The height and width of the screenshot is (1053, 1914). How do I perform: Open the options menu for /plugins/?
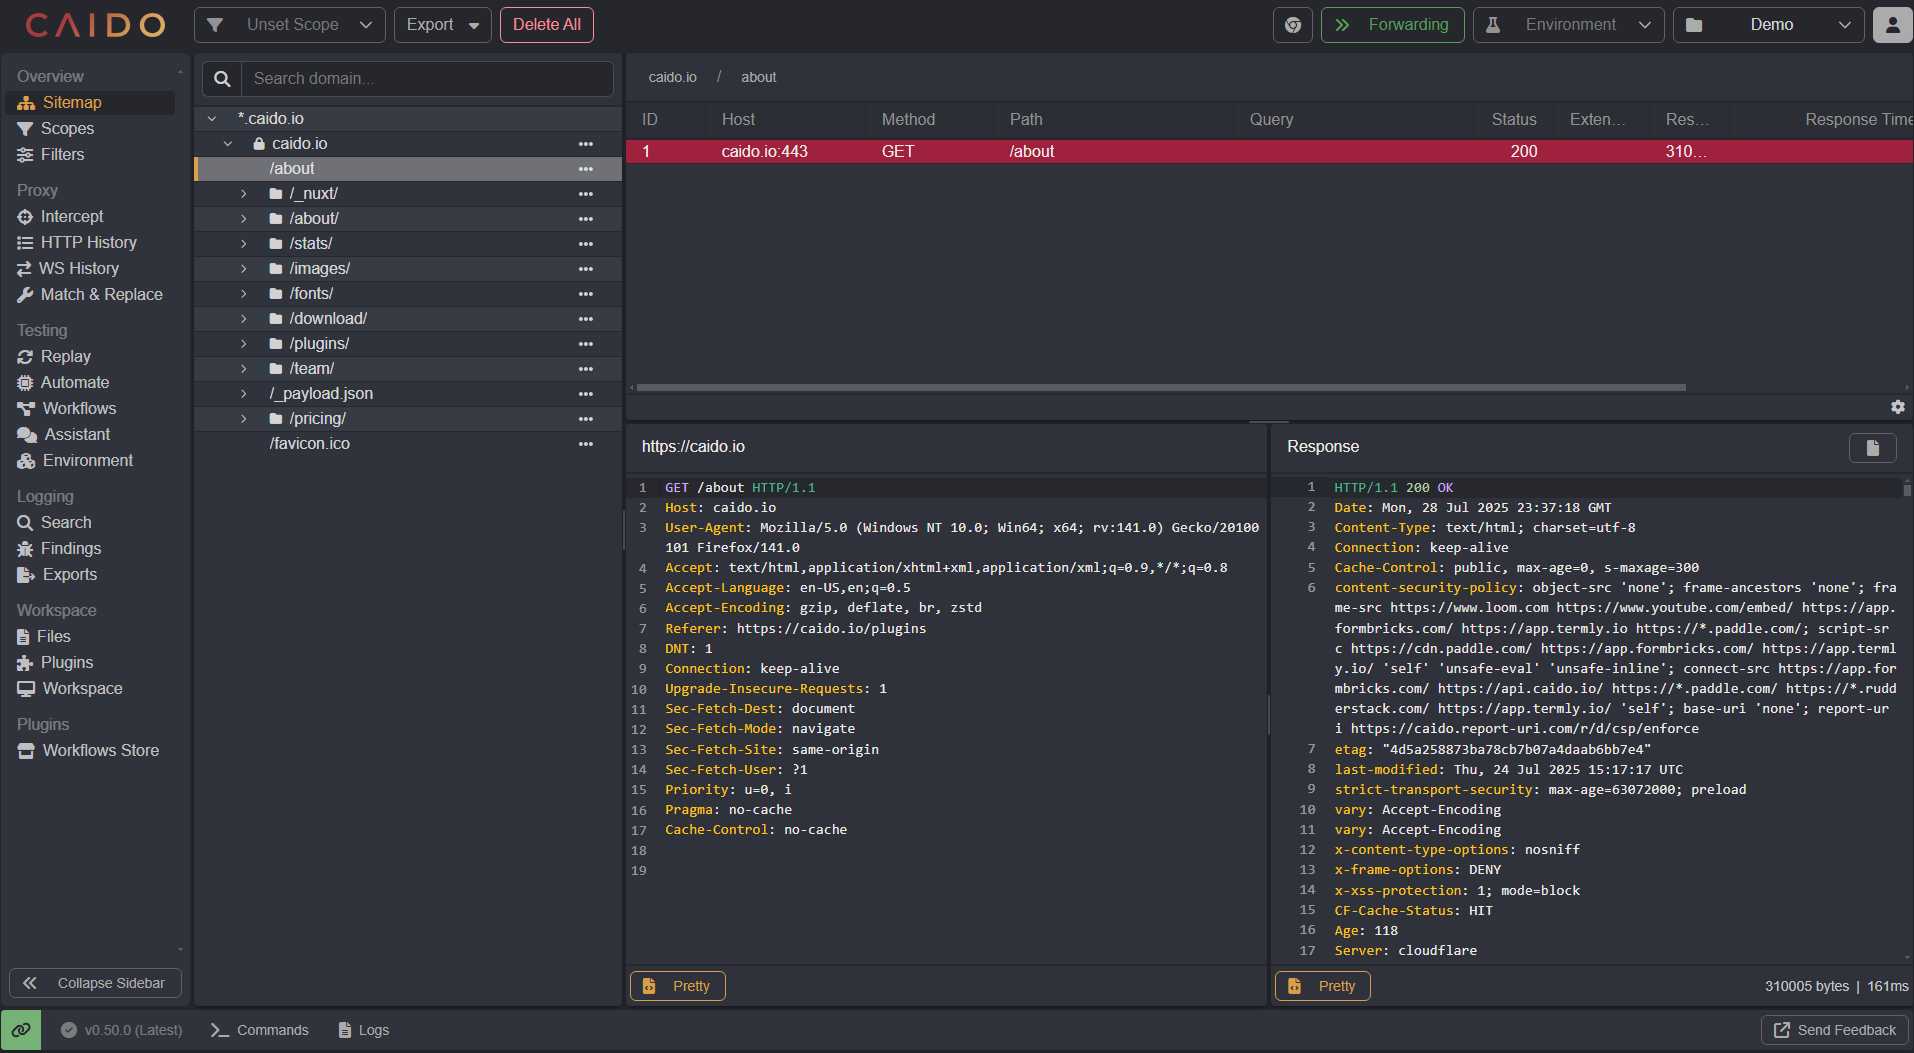point(585,343)
